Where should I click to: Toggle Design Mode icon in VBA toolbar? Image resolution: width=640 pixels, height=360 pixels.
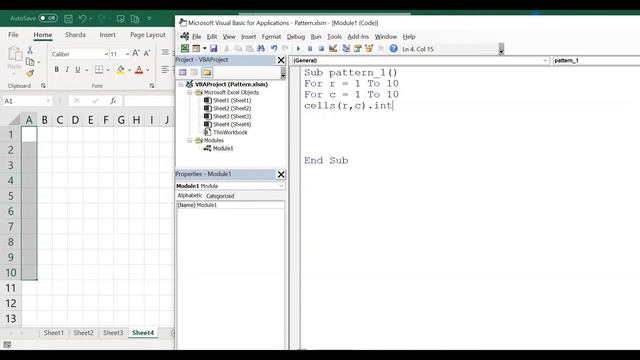333,49
